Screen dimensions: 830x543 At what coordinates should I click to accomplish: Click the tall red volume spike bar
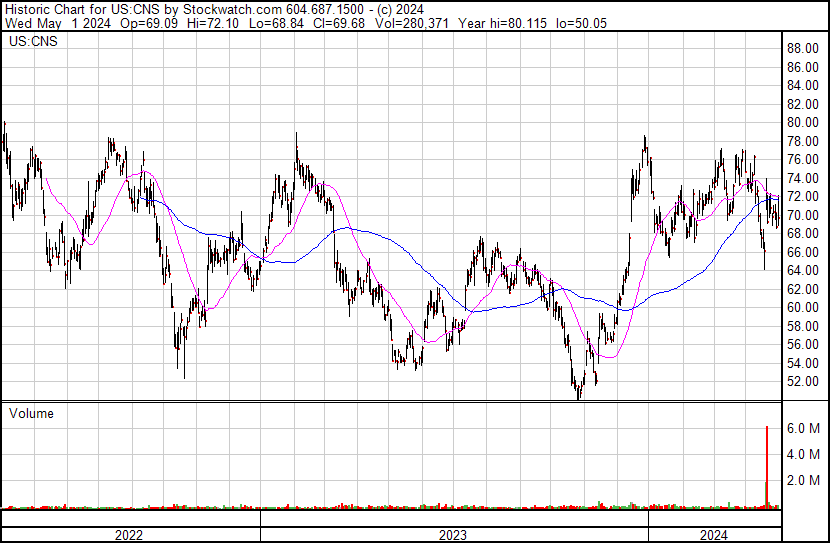[767, 467]
